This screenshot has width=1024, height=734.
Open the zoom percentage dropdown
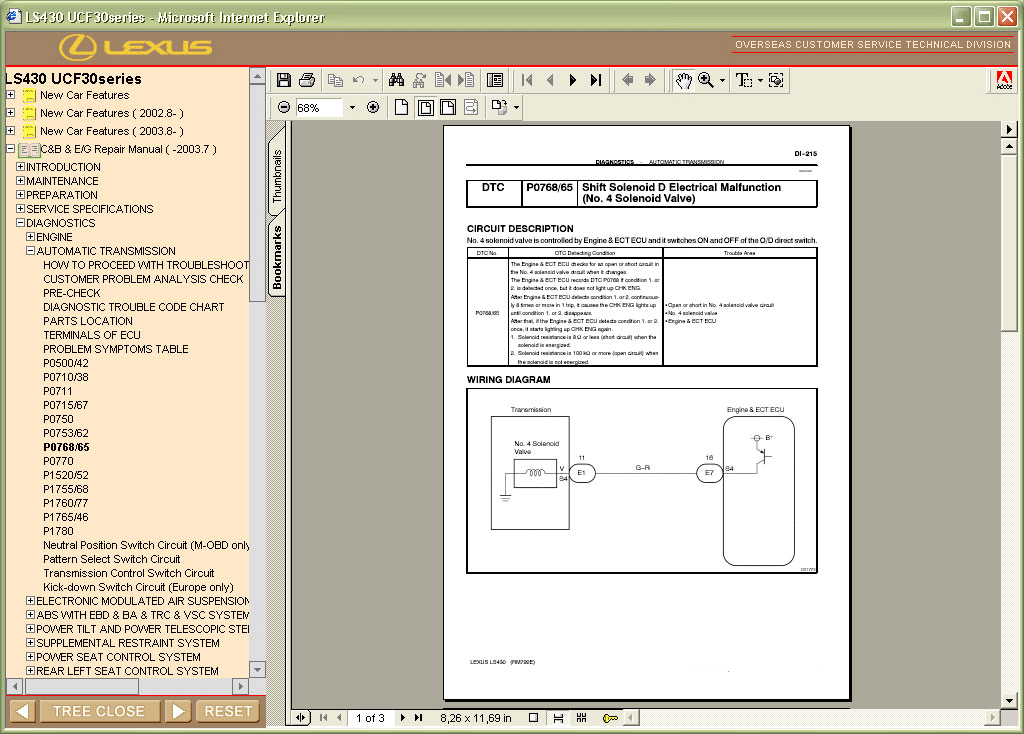point(353,107)
